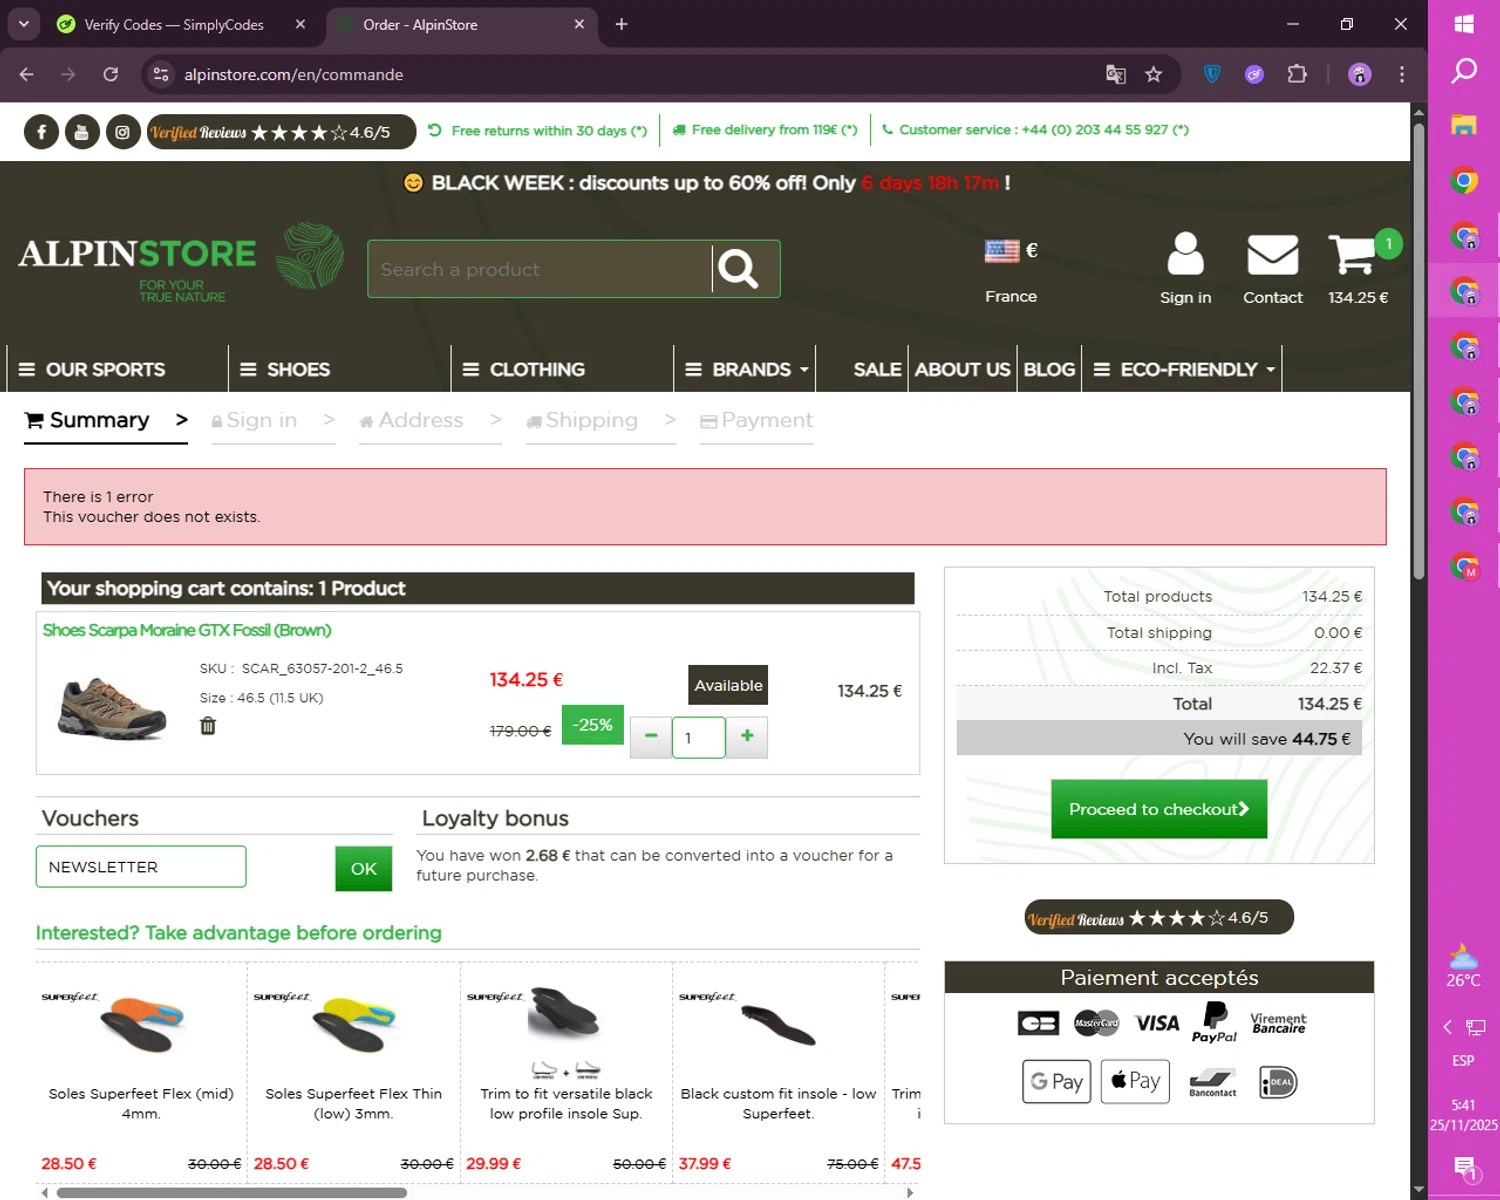Click the address bar URL
Viewport: 1500px width, 1200px height.
293,74
